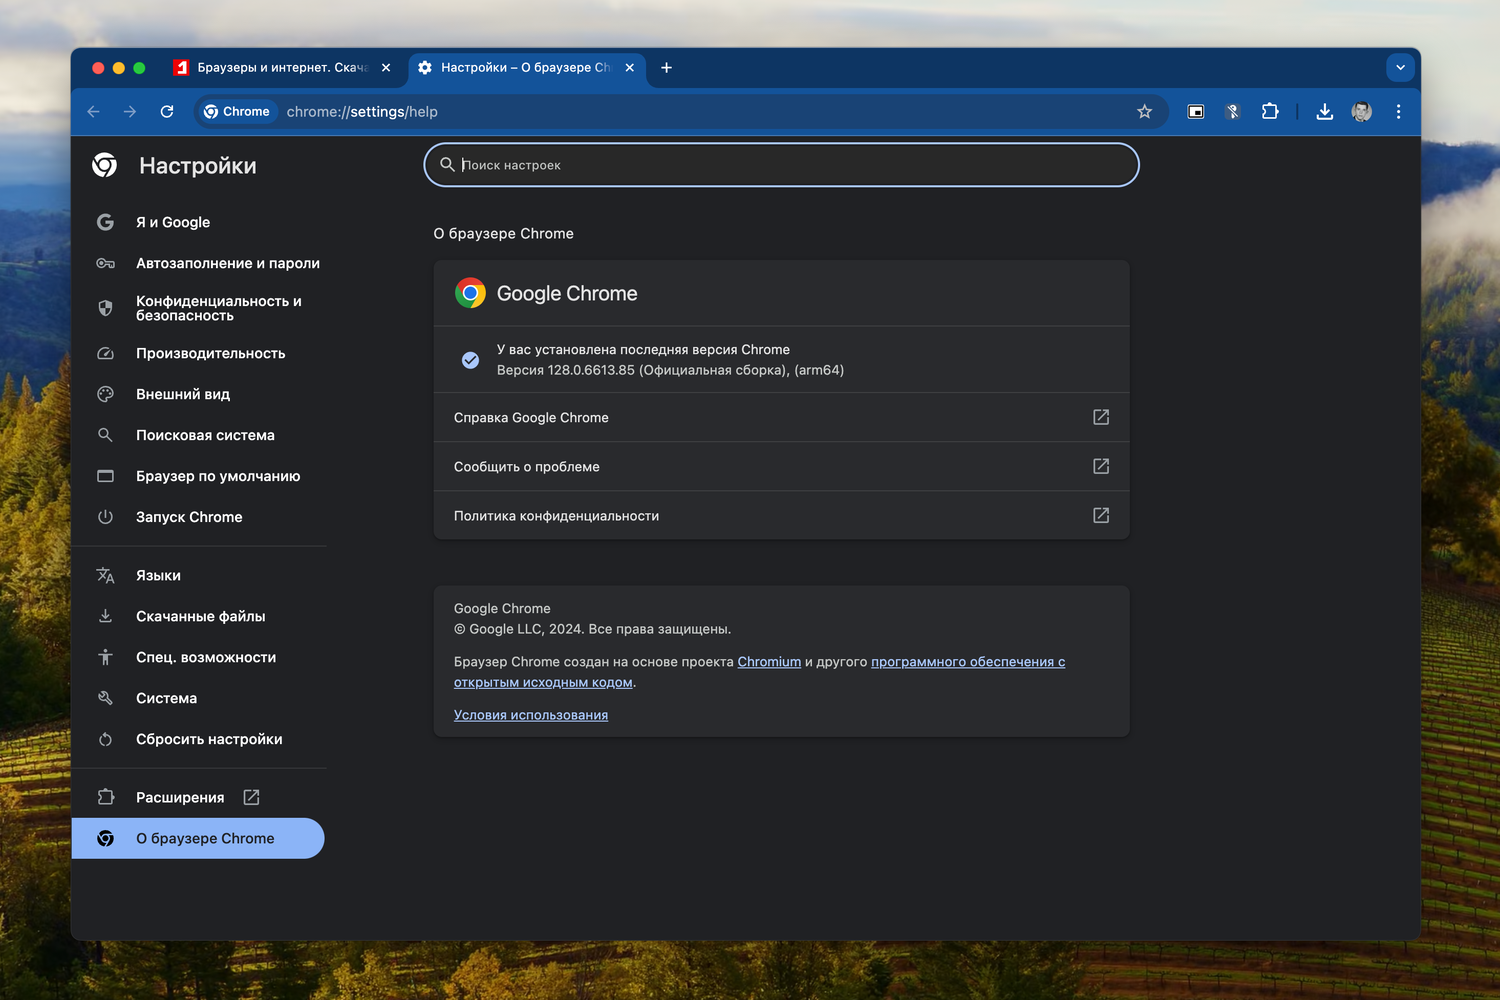1500x1000 pixels.
Task: Follow the Chromium project link
Action: pos(769,662)
